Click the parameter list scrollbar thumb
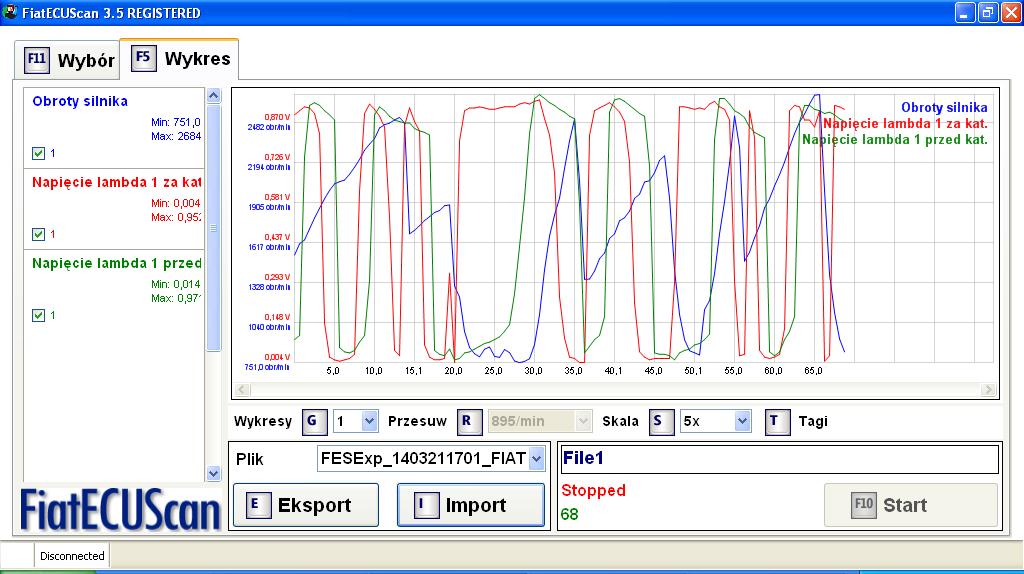1024x574 pixels. click(214, 228)
